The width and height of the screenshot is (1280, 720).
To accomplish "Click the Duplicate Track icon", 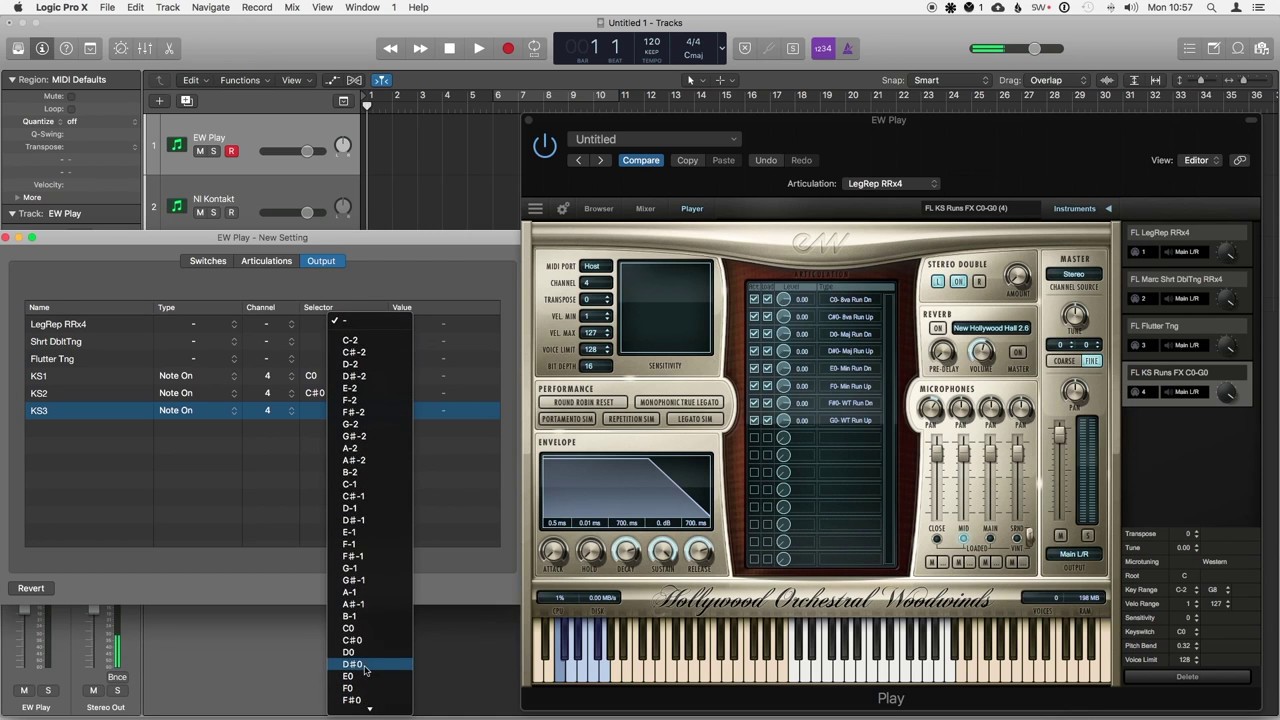I will (x=186, y=100).
